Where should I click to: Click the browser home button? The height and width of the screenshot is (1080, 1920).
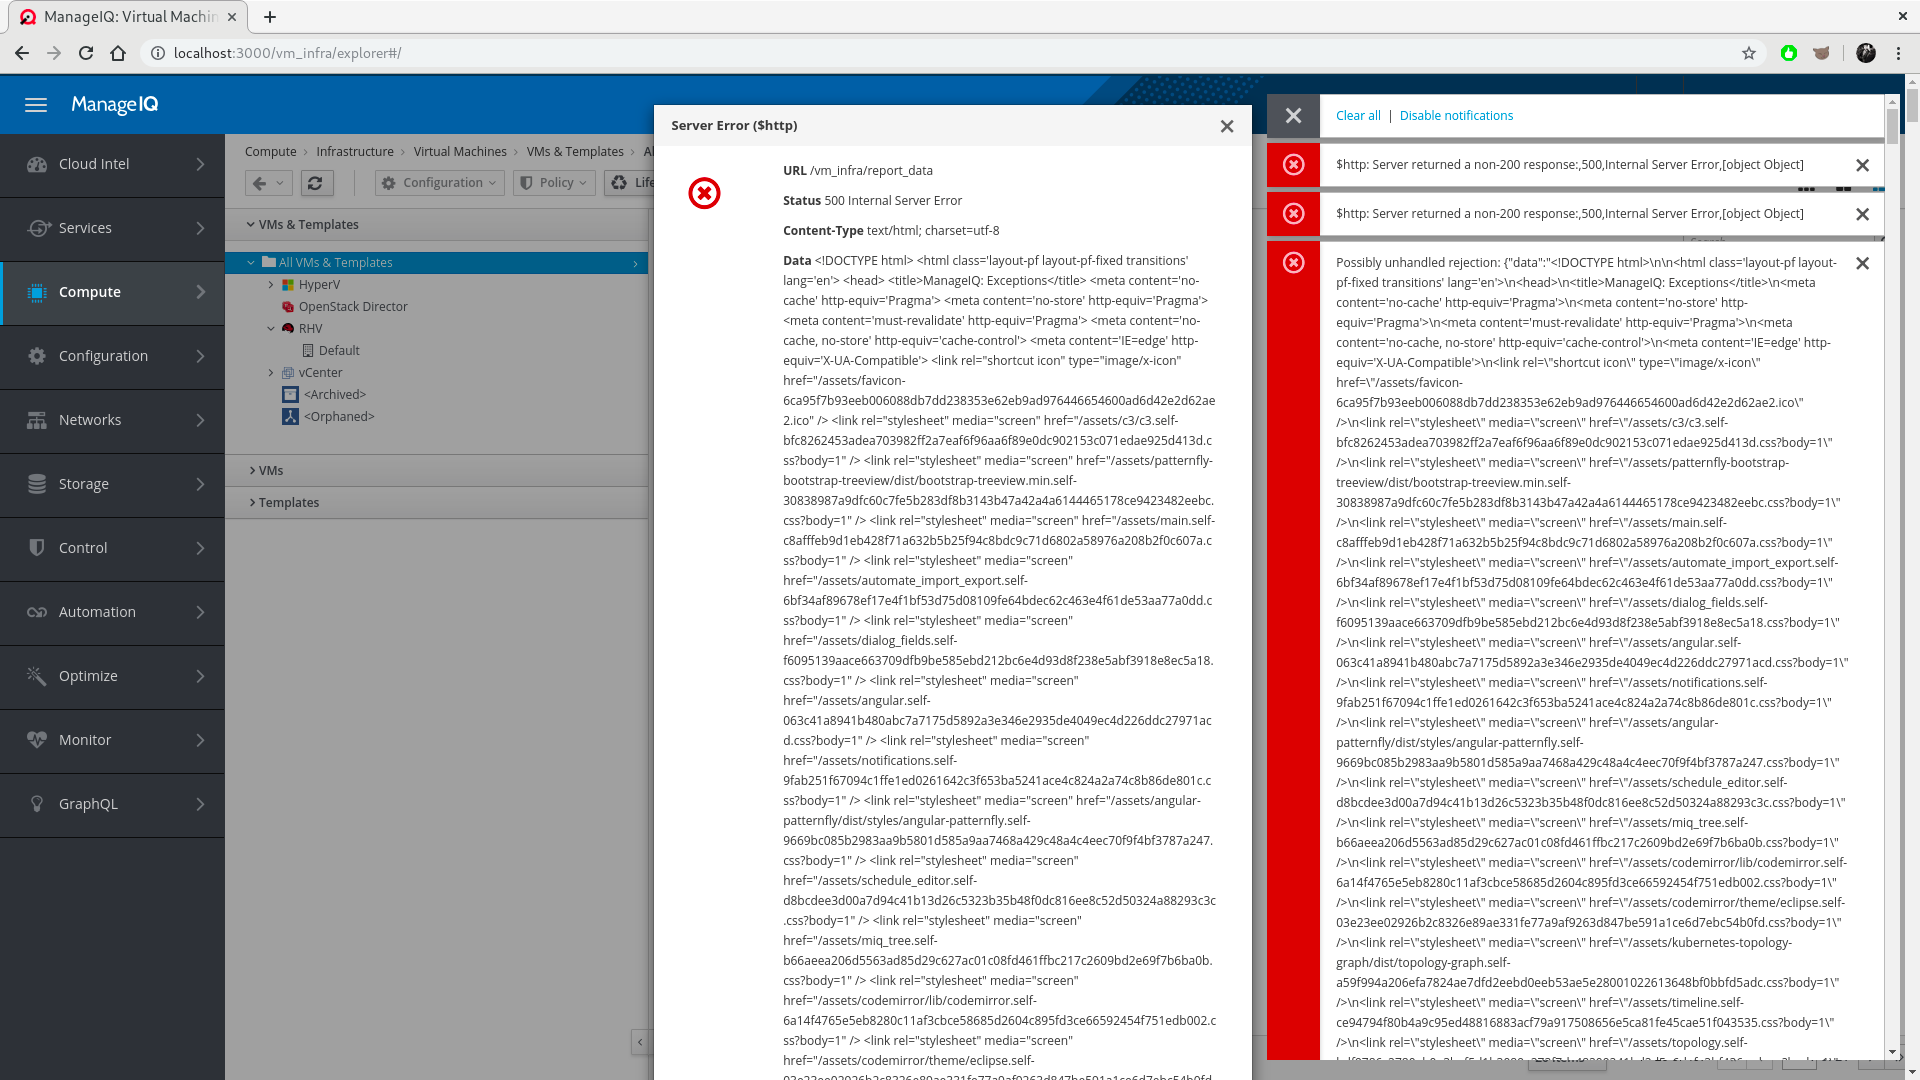[118, 53]
